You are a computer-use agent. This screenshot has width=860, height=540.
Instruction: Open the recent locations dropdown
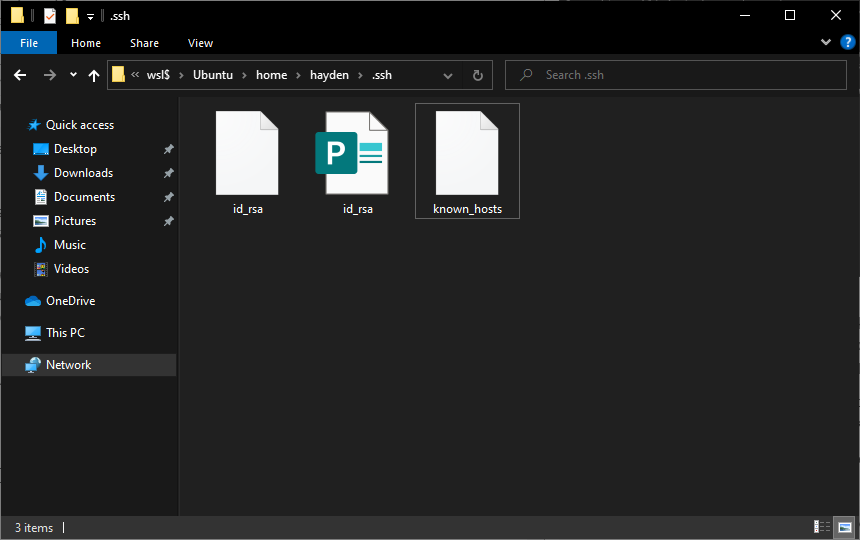click(73, 75)
